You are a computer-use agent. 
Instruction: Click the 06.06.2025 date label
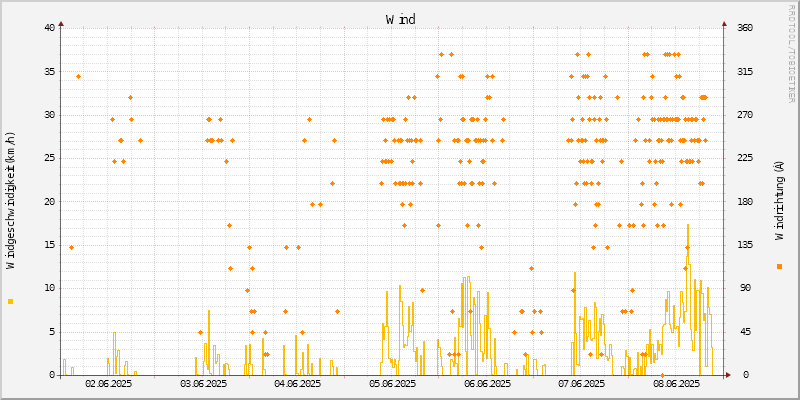[486, 384]
